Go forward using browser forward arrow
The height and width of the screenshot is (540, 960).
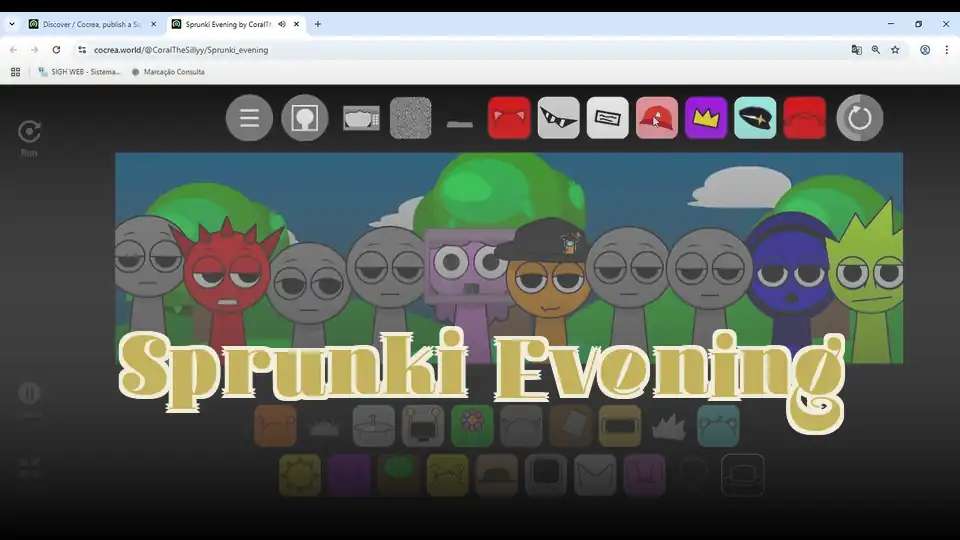34,50
